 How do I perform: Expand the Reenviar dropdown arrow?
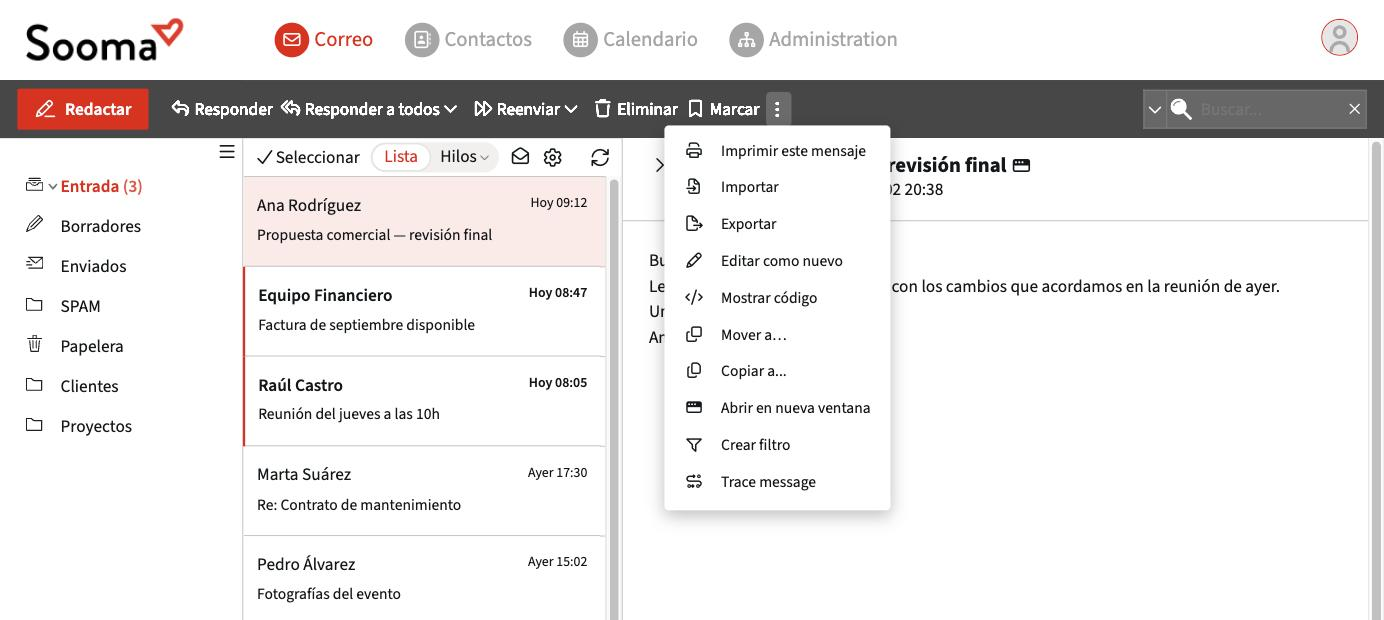(571, 109)
